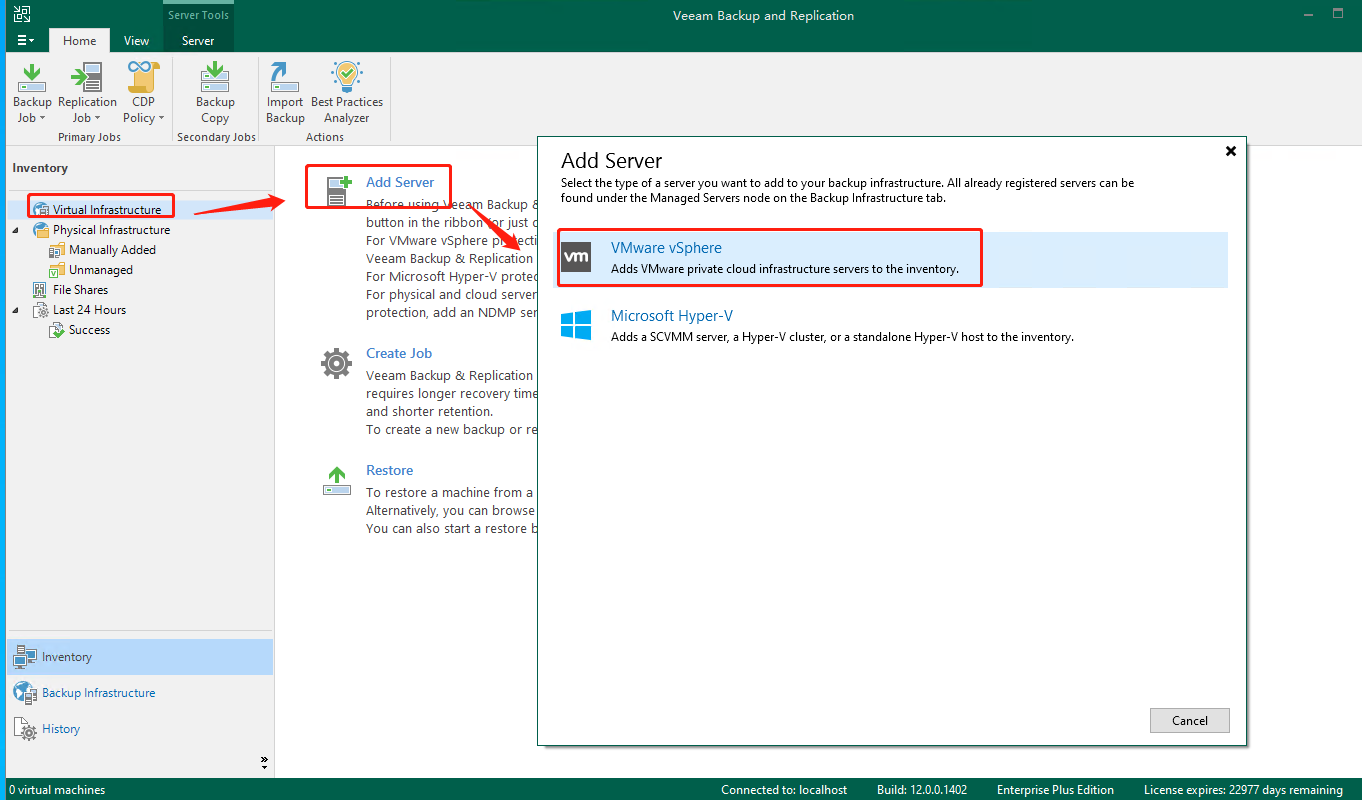Open the Replication Job dropdown arrow
The width and height of the screenshot is (1362, 800).
tap(98, 118)
